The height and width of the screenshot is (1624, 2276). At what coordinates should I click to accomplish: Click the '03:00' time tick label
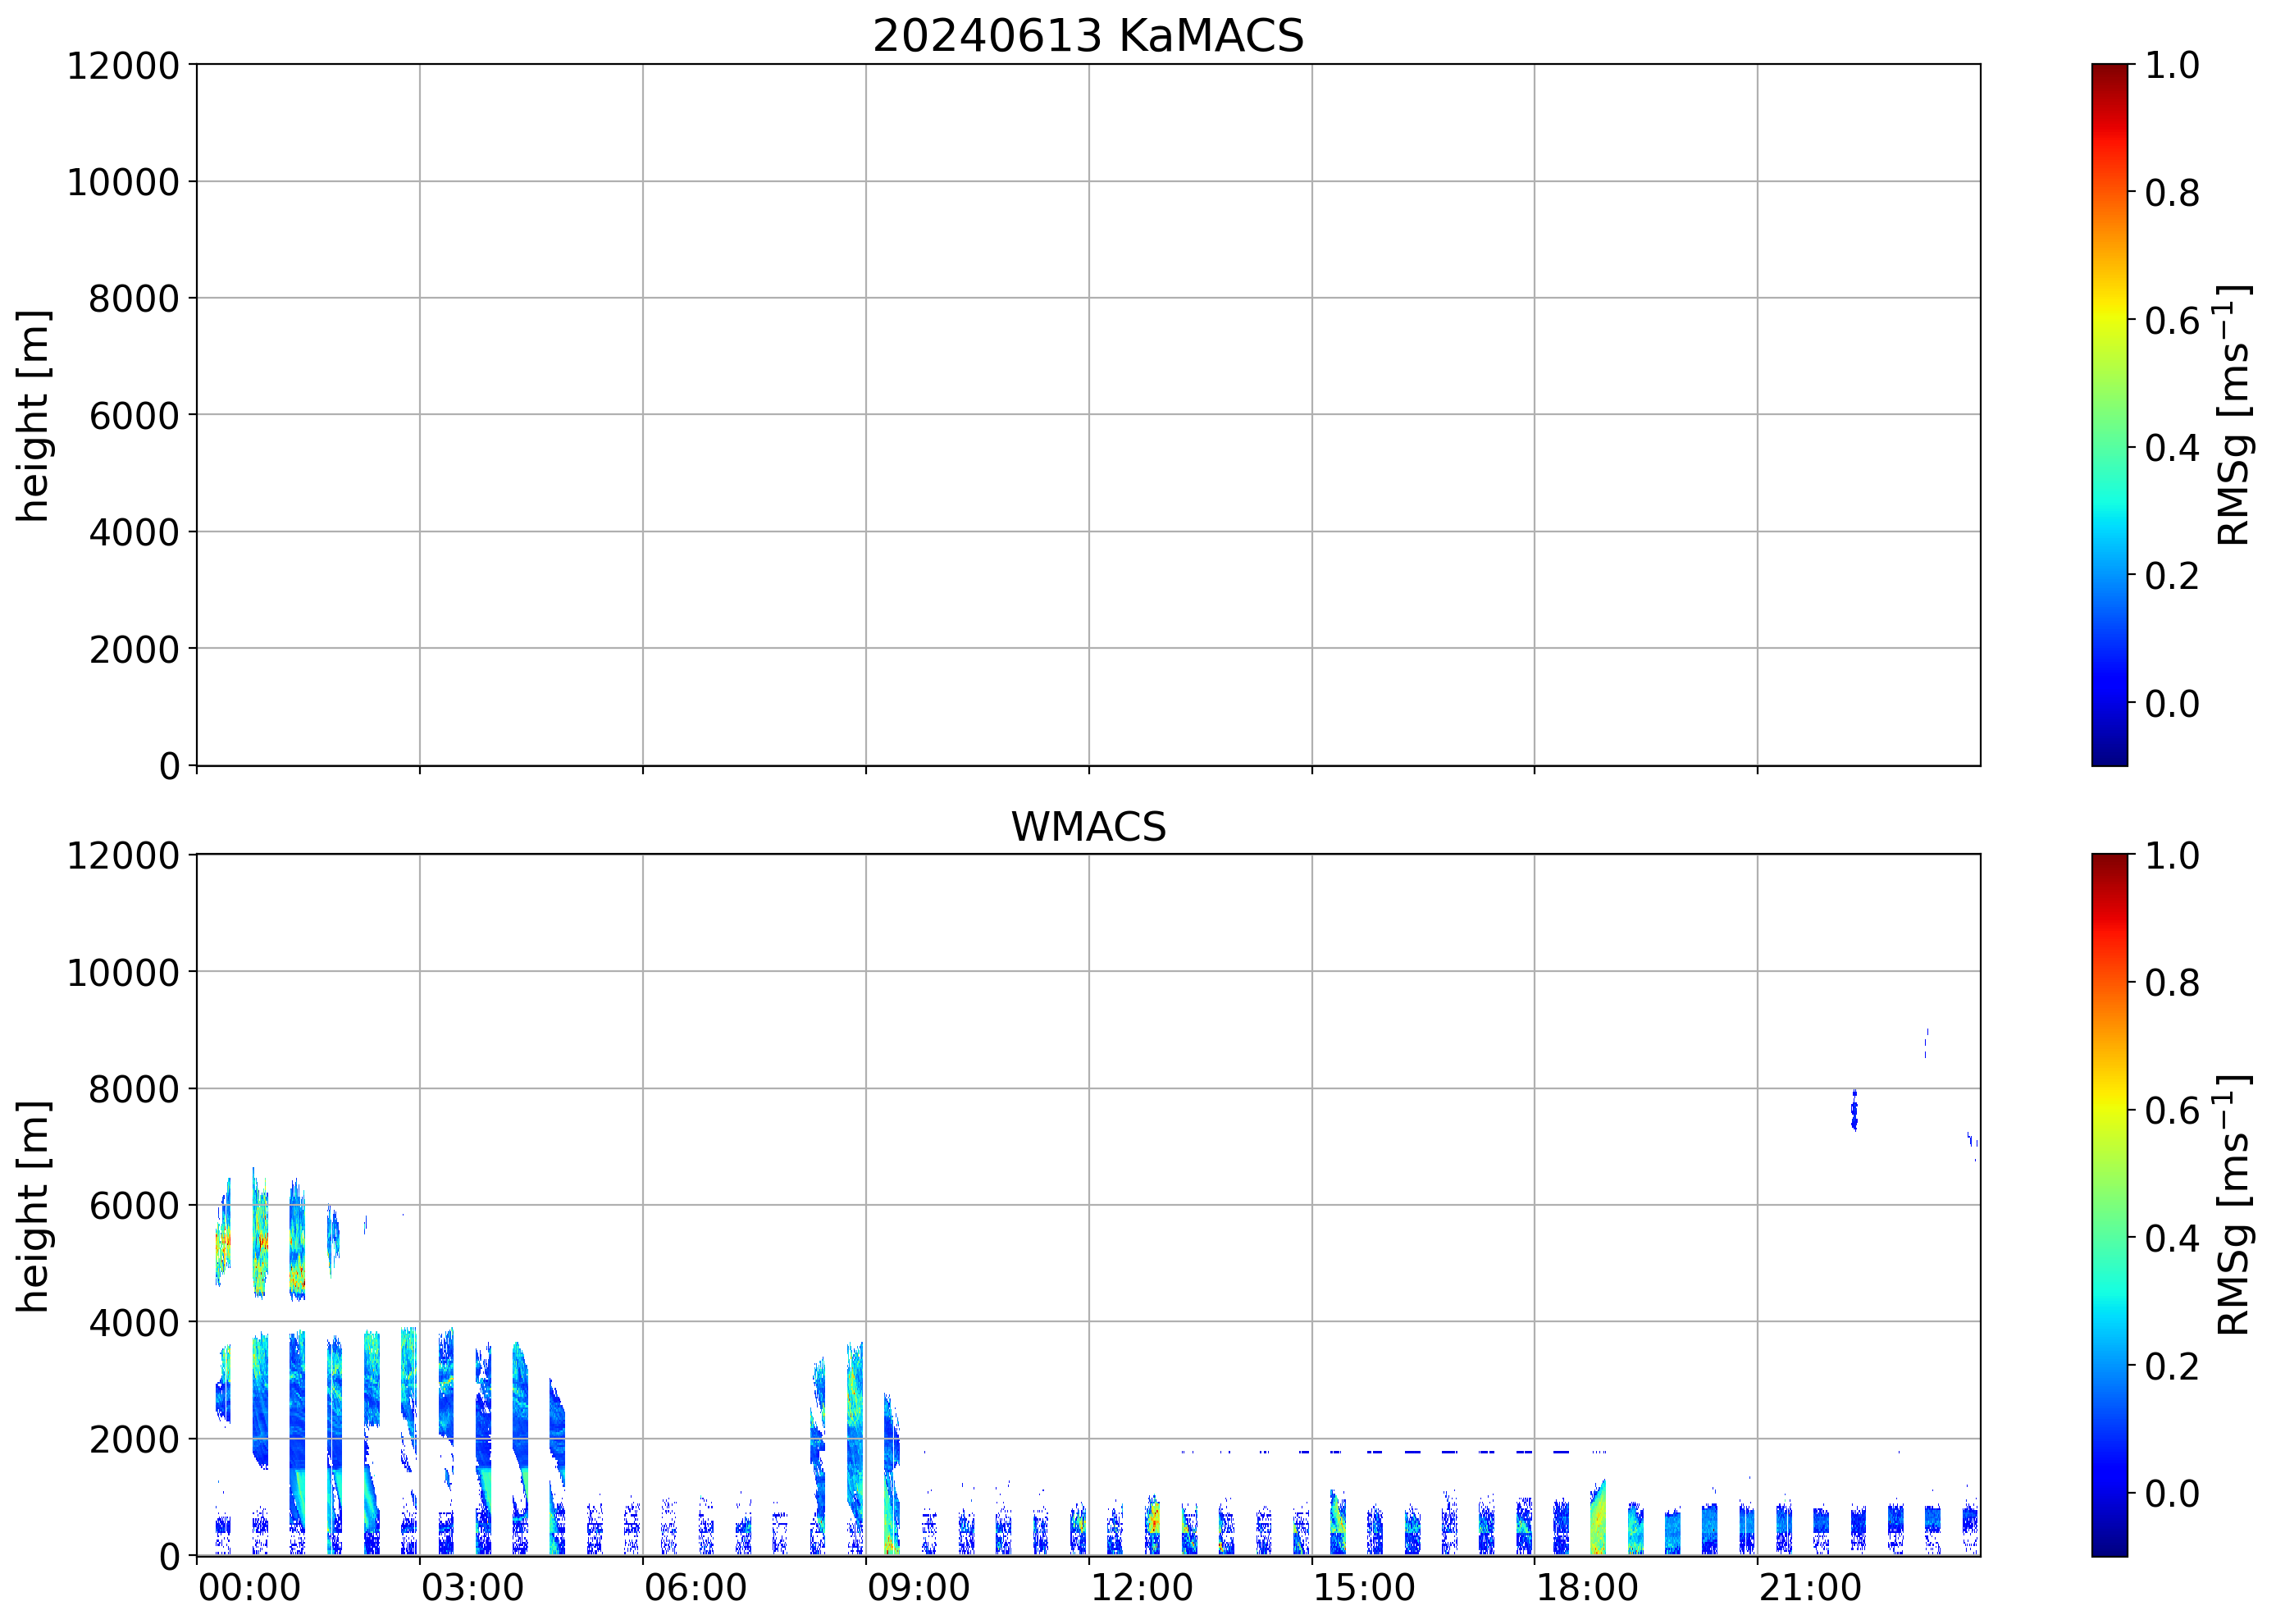click(472, 1588)
